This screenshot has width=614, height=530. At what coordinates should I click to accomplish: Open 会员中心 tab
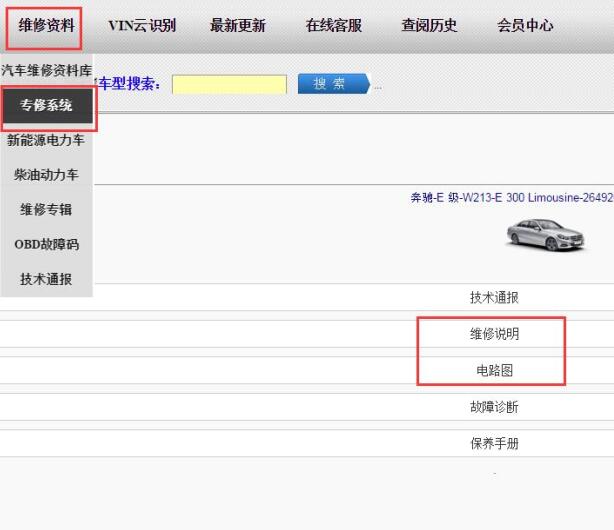(525, 26)
